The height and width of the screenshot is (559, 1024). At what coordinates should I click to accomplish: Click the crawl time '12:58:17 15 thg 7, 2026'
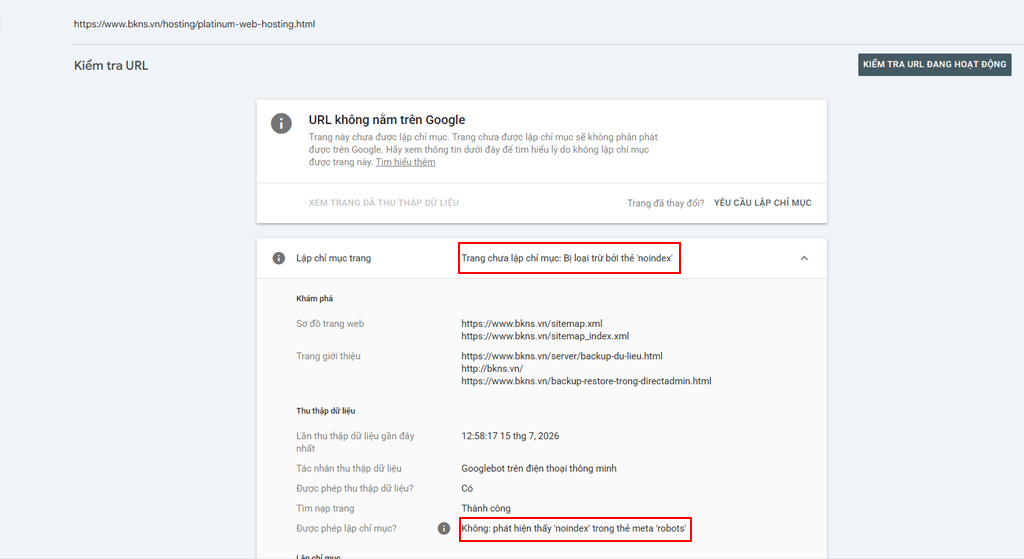[510, 436]
